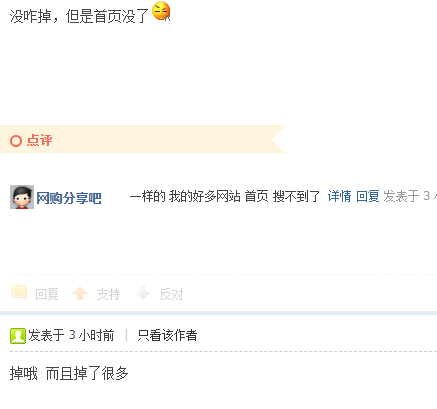
Task: Open 网购分享吧 user avatar
Action: (22, 197)
